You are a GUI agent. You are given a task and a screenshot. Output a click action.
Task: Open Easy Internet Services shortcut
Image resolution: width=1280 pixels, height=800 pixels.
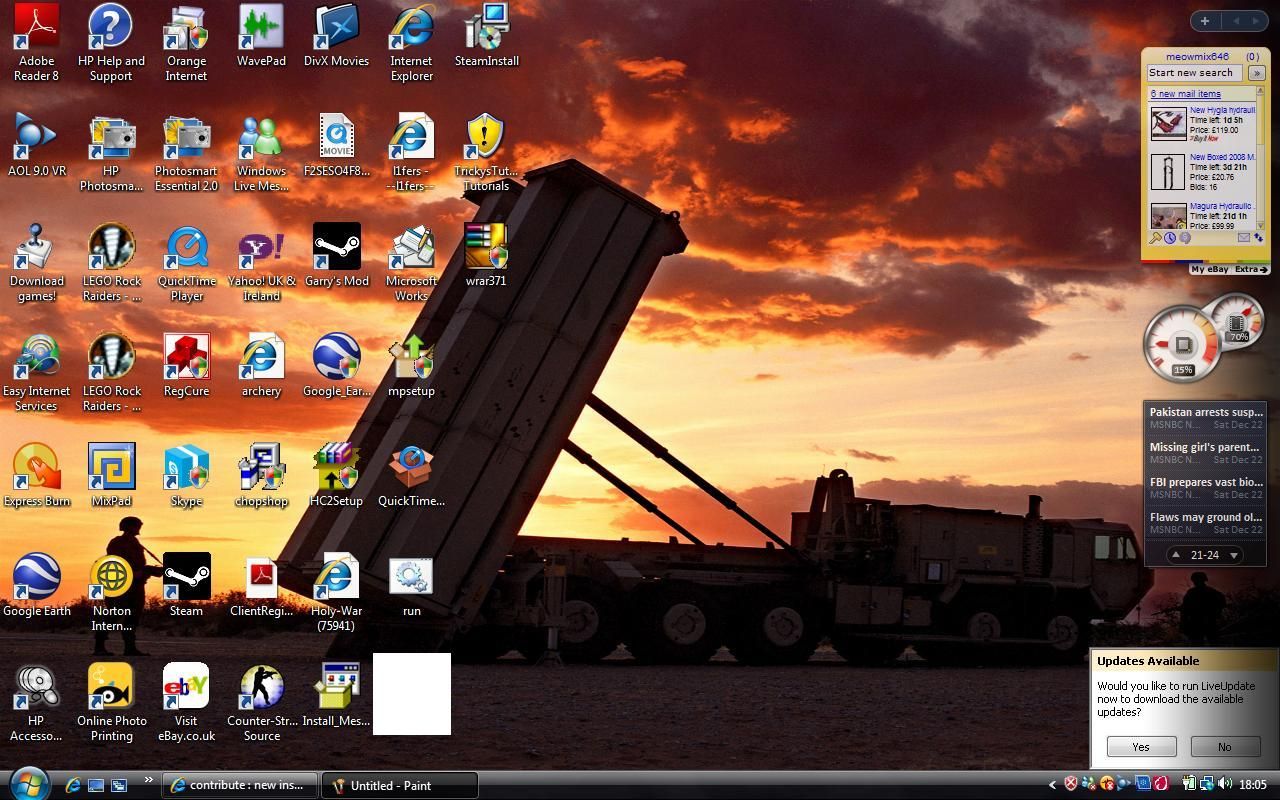[x=36, y=373]
